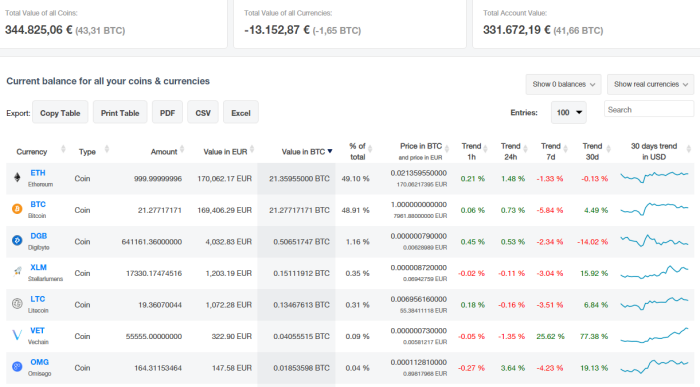Click the orange Bitcoin coin icon
700x387 pixels.
[17, 209]
